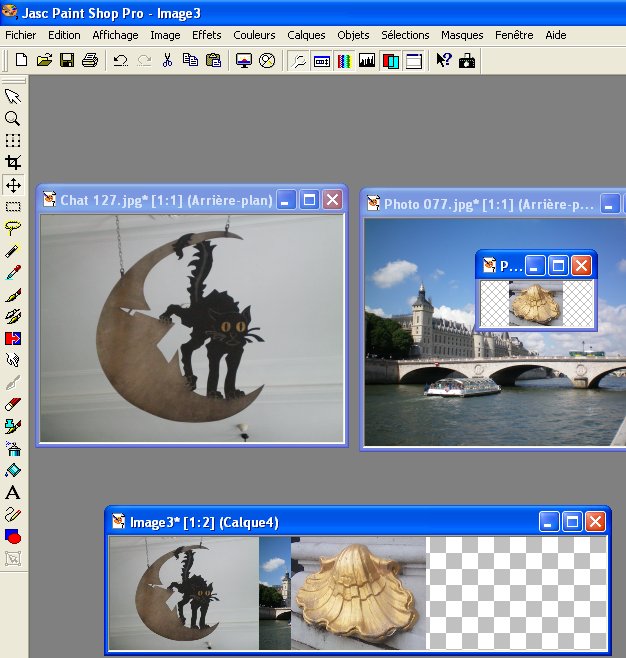Click the golden shell layer in Image3
626x658 pixels.
coord(358,593)
